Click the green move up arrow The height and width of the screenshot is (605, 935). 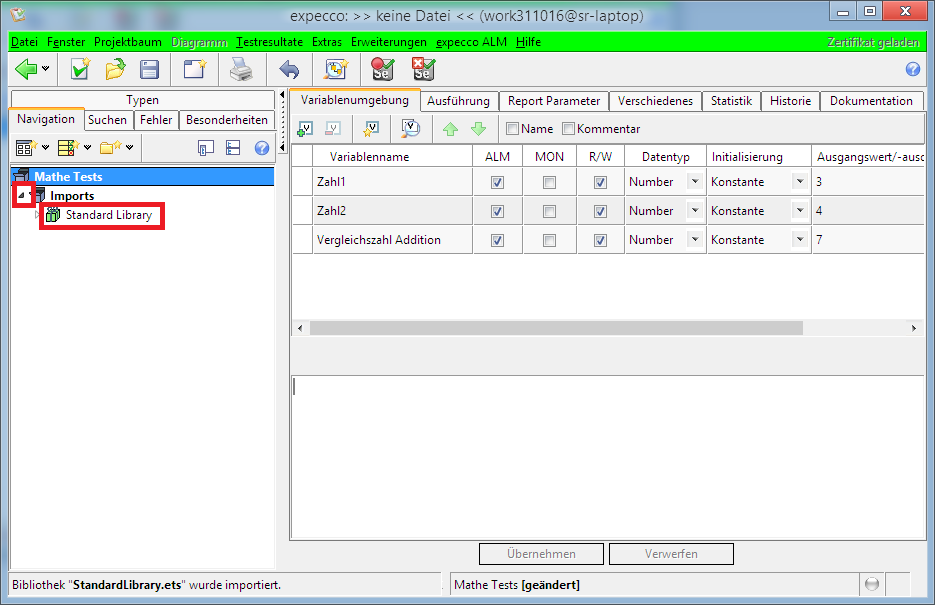pyautogui.click(x=450, y=128)
